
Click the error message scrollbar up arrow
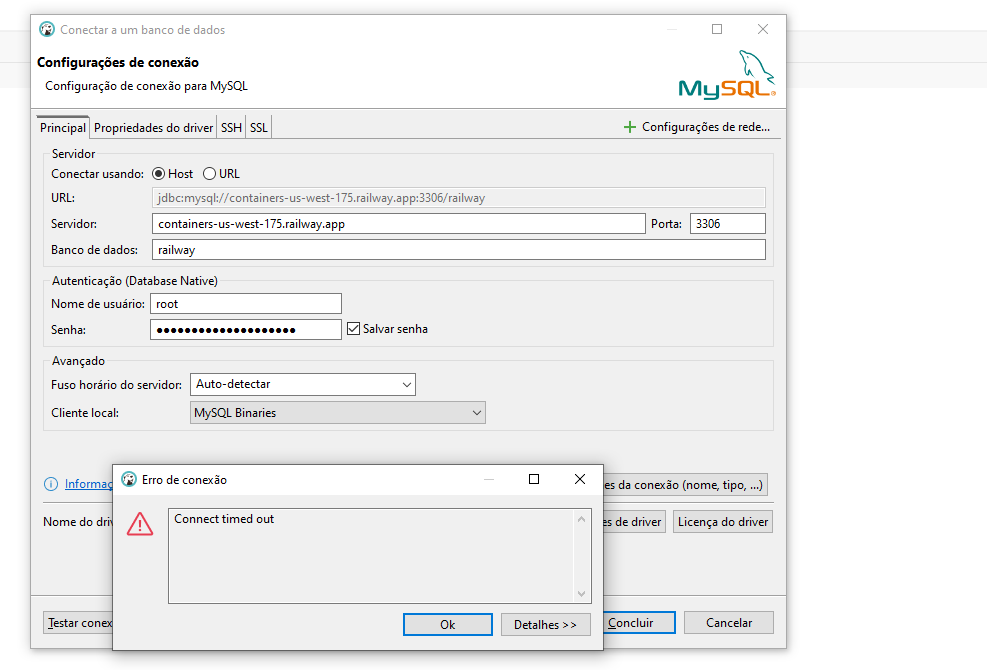(582, 519)
